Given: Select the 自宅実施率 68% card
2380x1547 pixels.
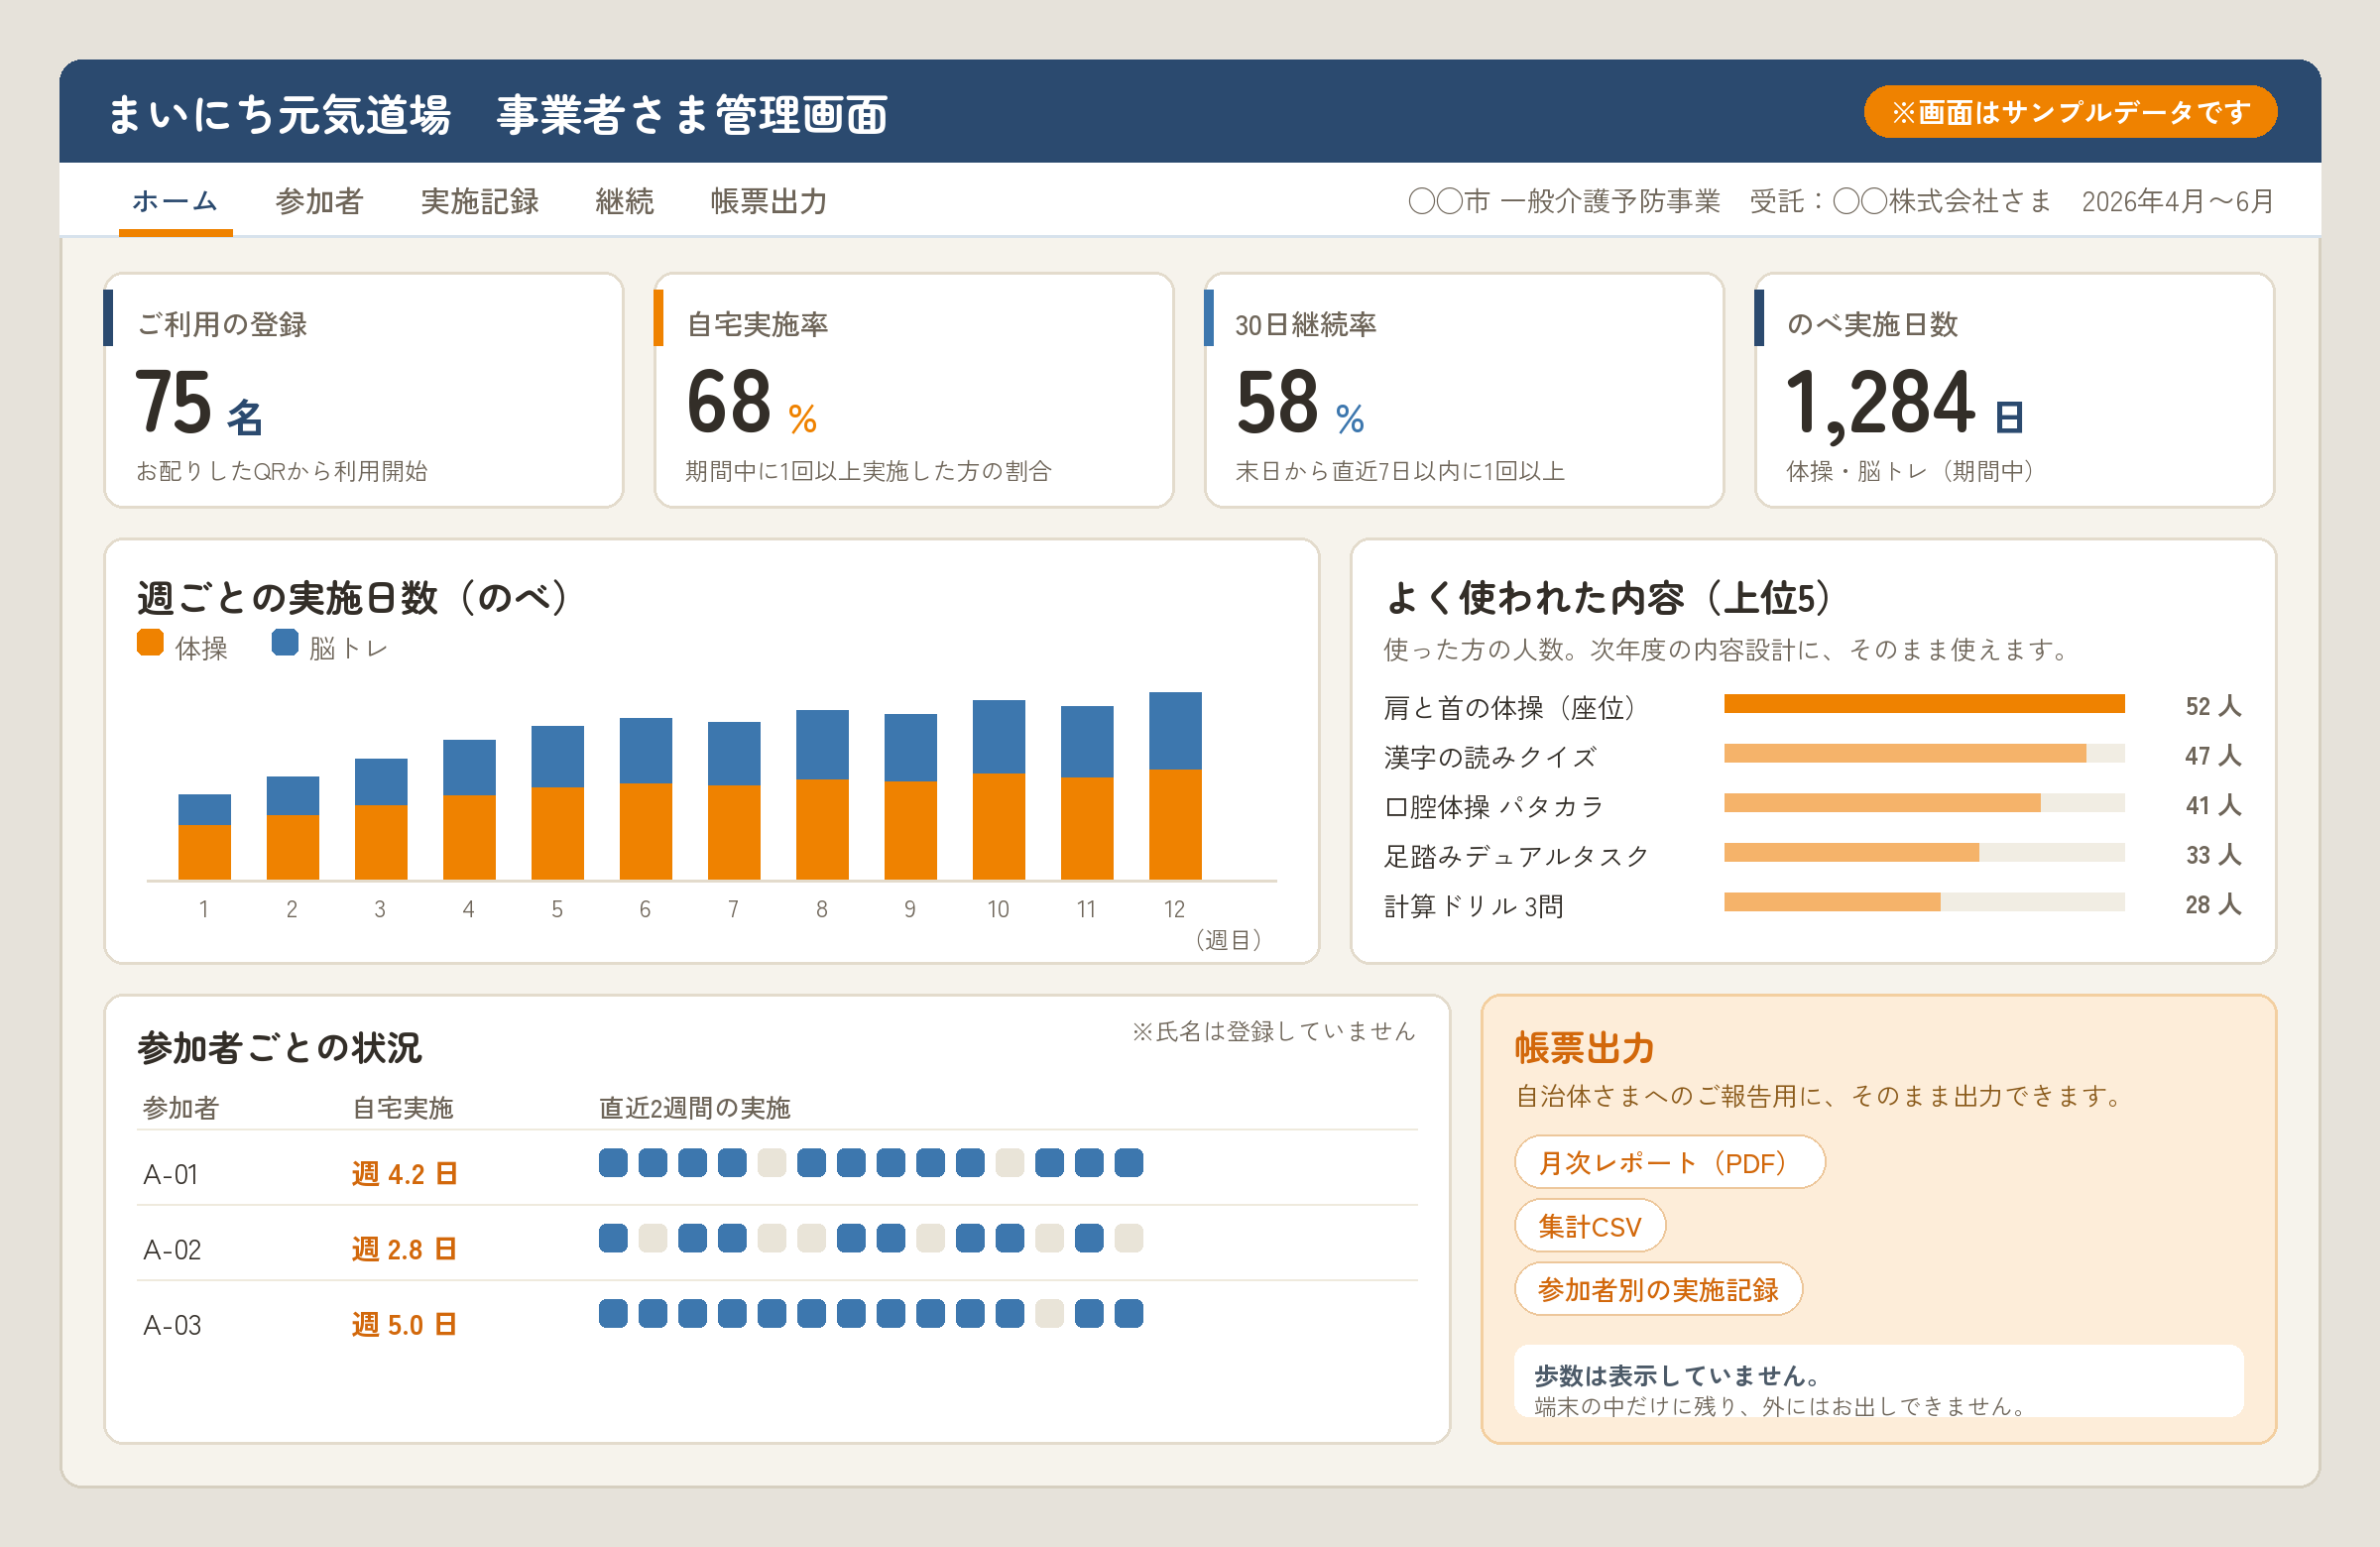Looking at the screenshot, I should [914, 390].
